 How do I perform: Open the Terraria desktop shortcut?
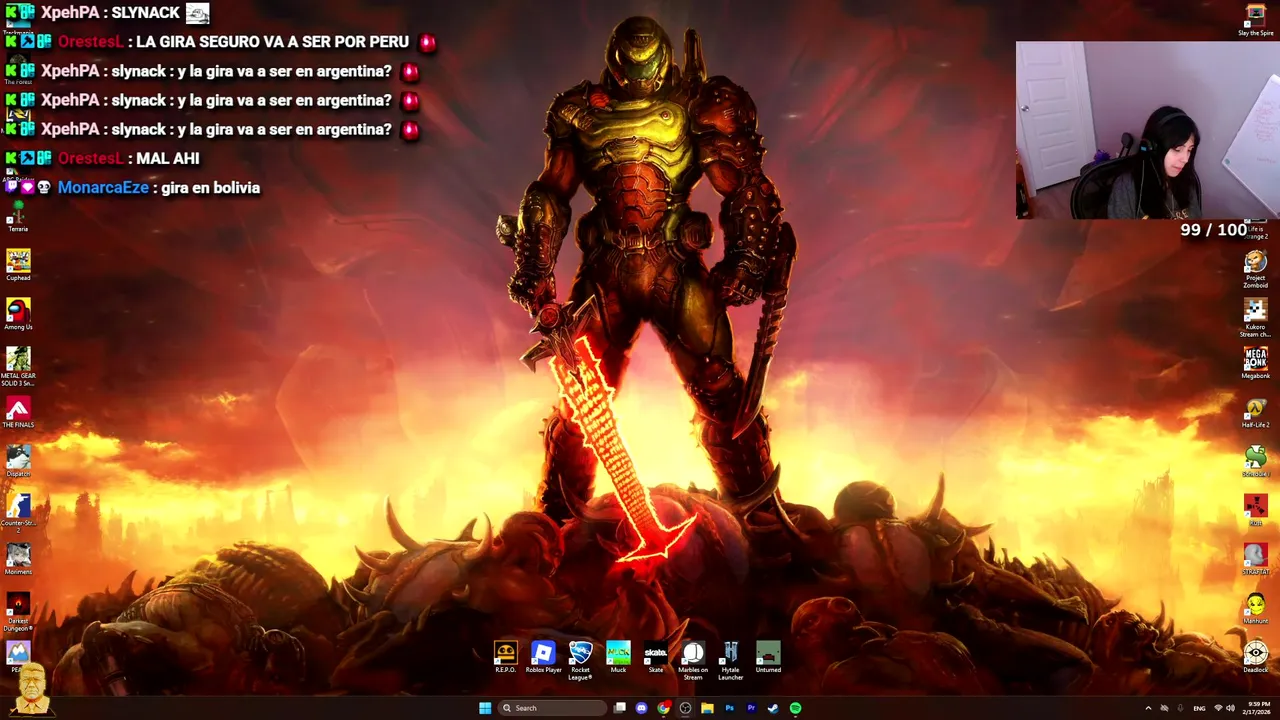pos(18,215)
